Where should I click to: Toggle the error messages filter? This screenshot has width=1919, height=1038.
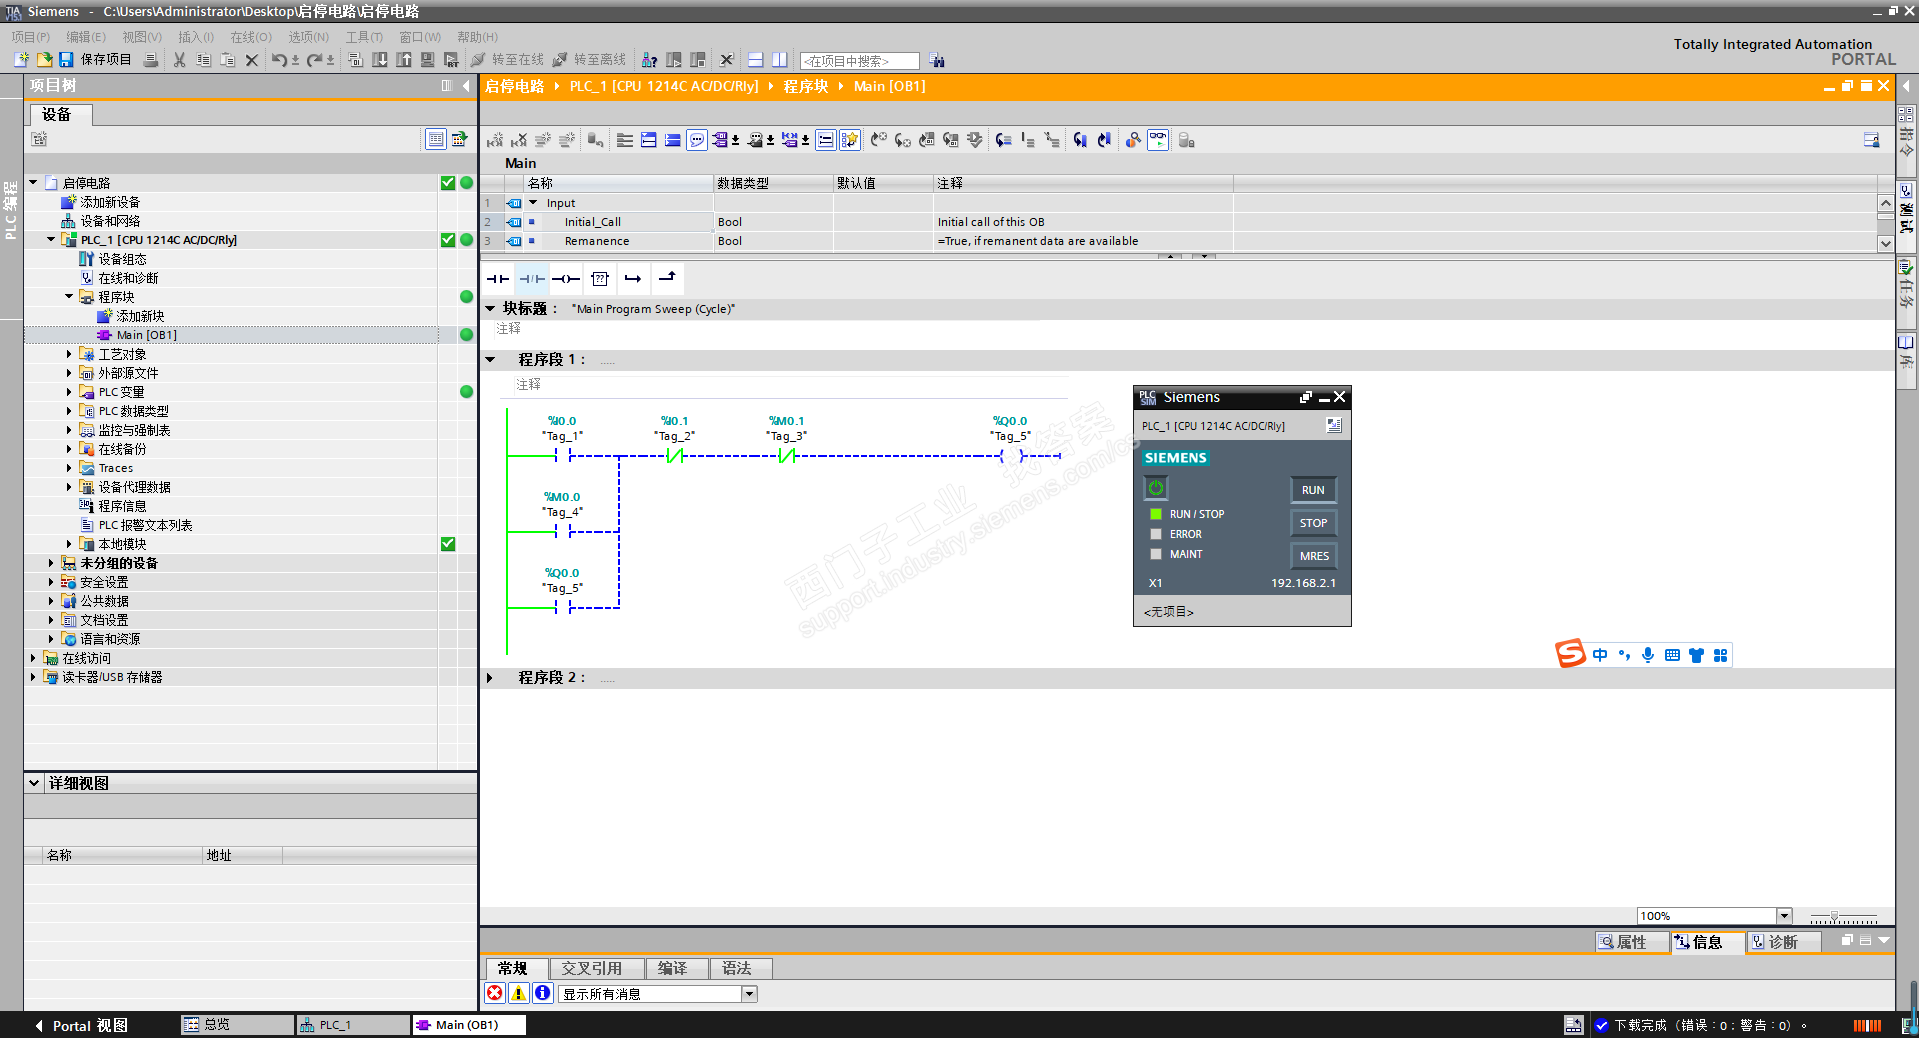tap(495, 993)
